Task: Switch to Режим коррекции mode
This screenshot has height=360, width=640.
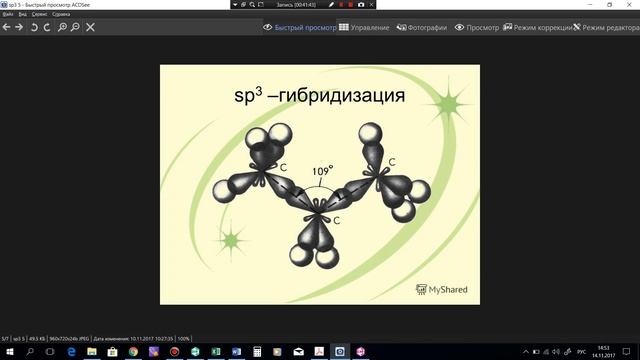Action: click(x=537, y=27)
